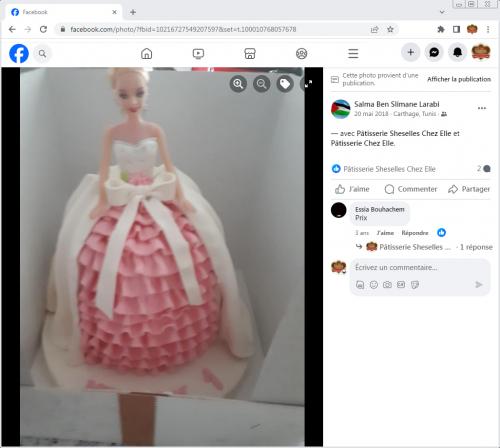The image size is (500, 448).
Task: Bookmark this page star icon
Action: (390, 30)
